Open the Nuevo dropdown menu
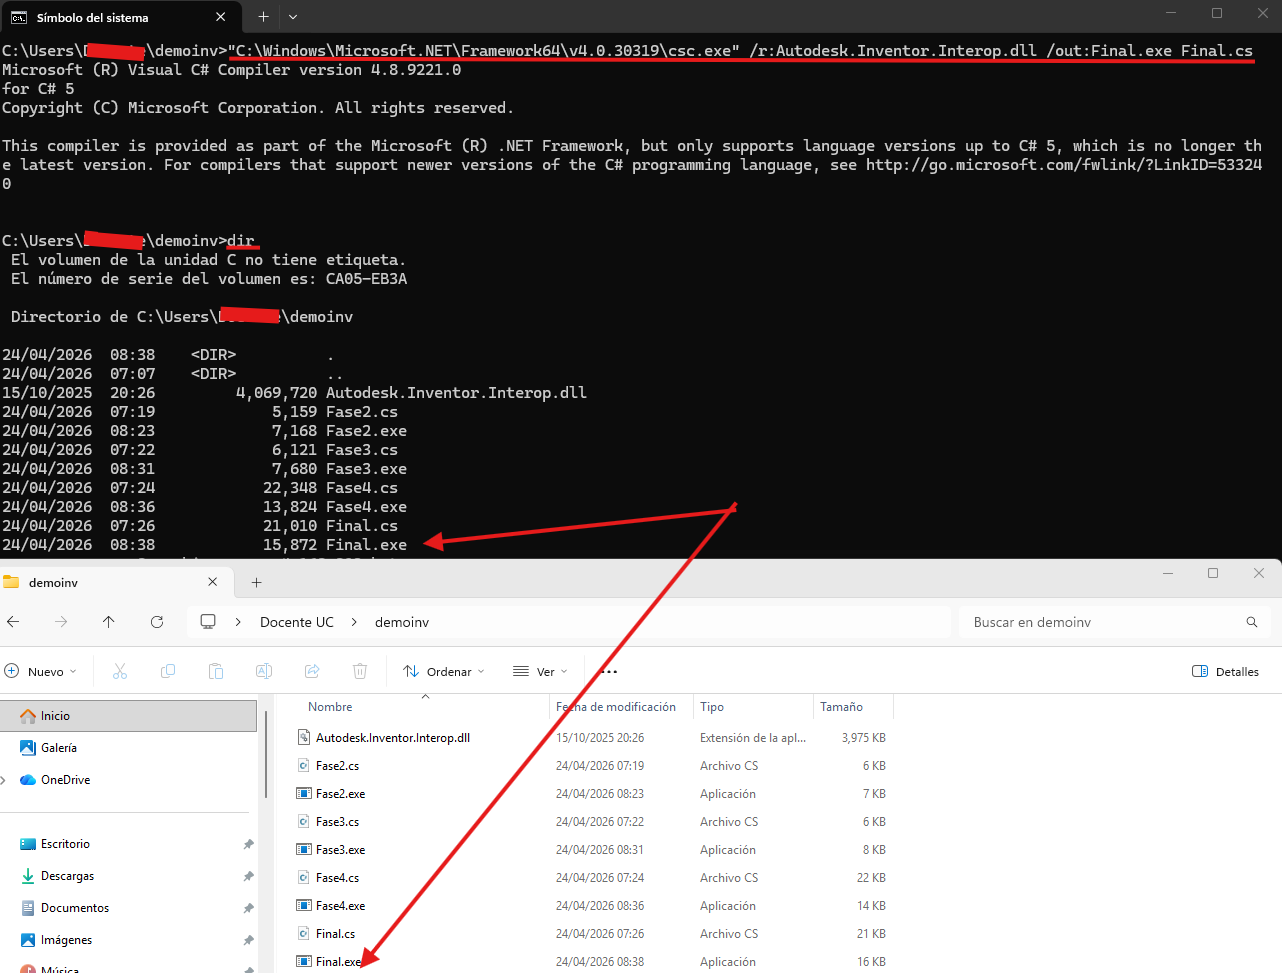This screenshot has width=1282, height=973. point(41,672)
